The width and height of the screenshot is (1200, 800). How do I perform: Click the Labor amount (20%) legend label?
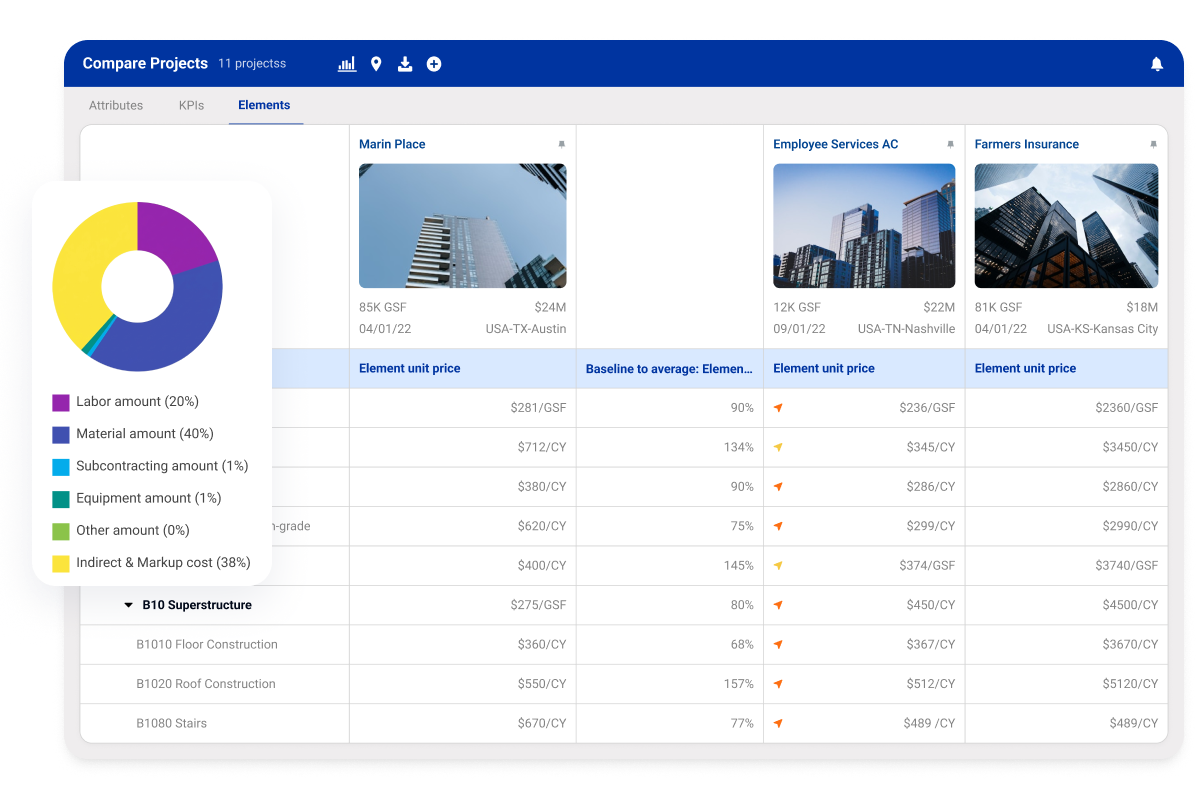[138, 402]
